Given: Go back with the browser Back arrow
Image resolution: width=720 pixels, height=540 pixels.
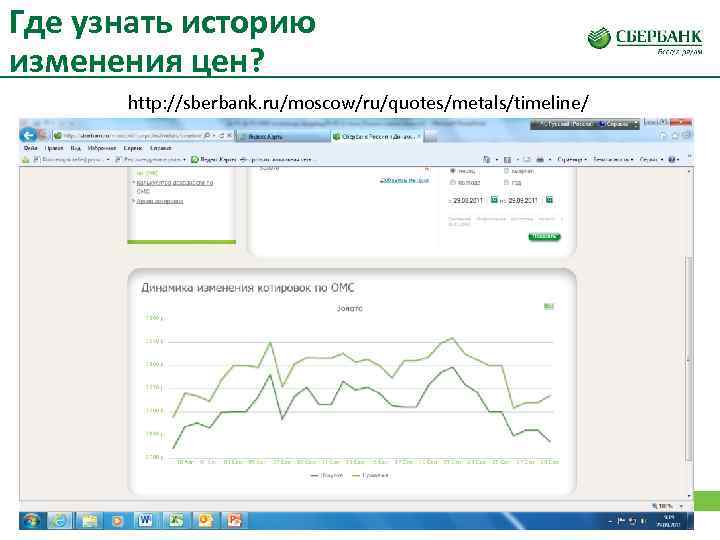Looking at the screenshot, I should (x=28, y=135).
